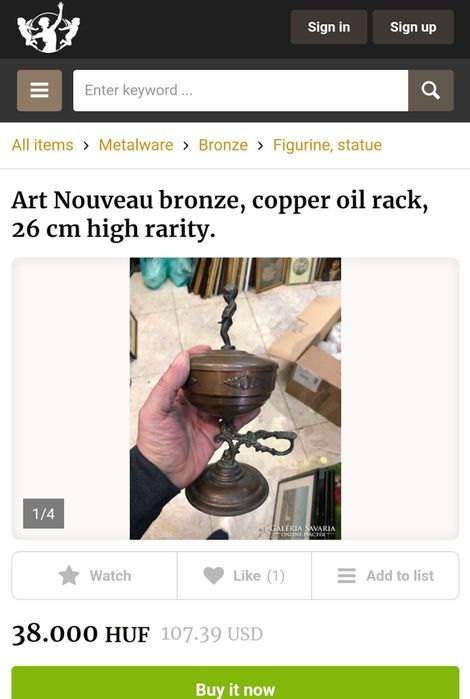470x699 pixels.
Task: Click the breadcrumb chevron after All items
Action: [86, 145]
